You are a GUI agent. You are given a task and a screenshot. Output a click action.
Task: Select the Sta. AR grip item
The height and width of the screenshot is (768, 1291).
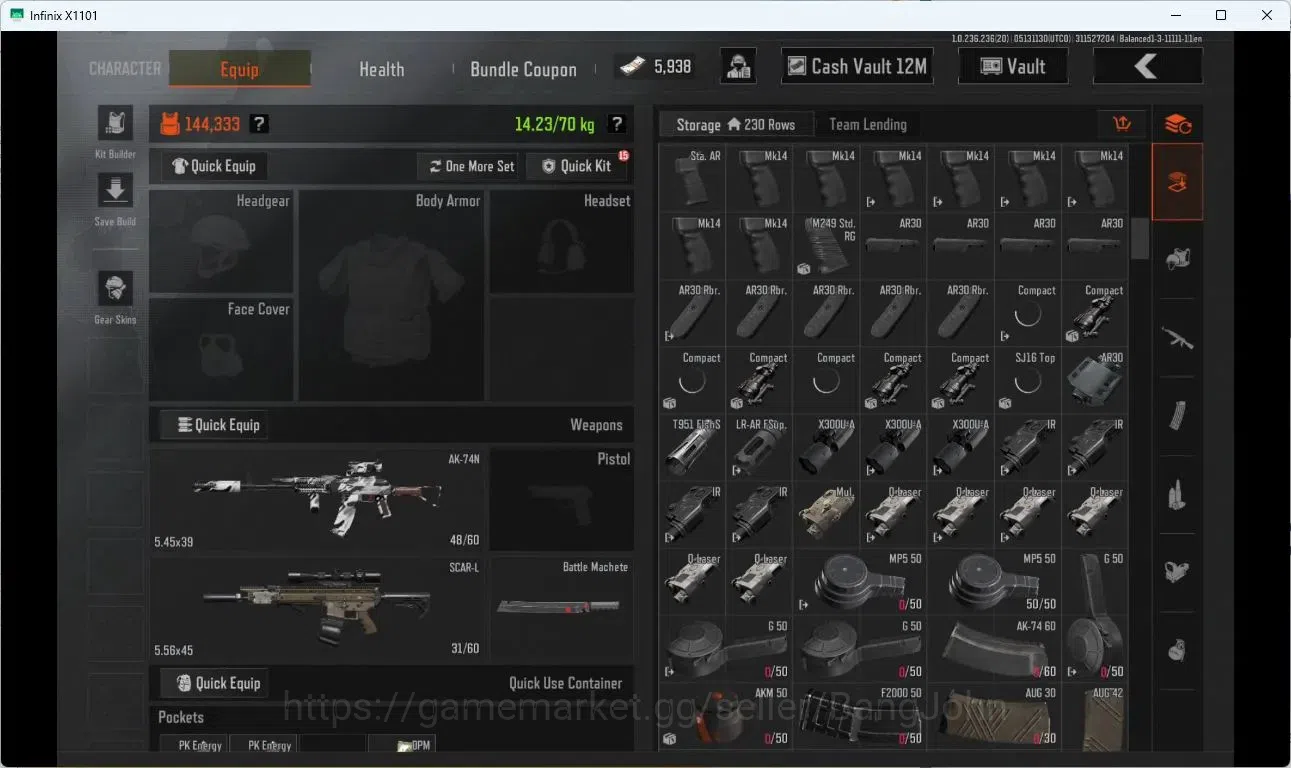pos(693,178)
